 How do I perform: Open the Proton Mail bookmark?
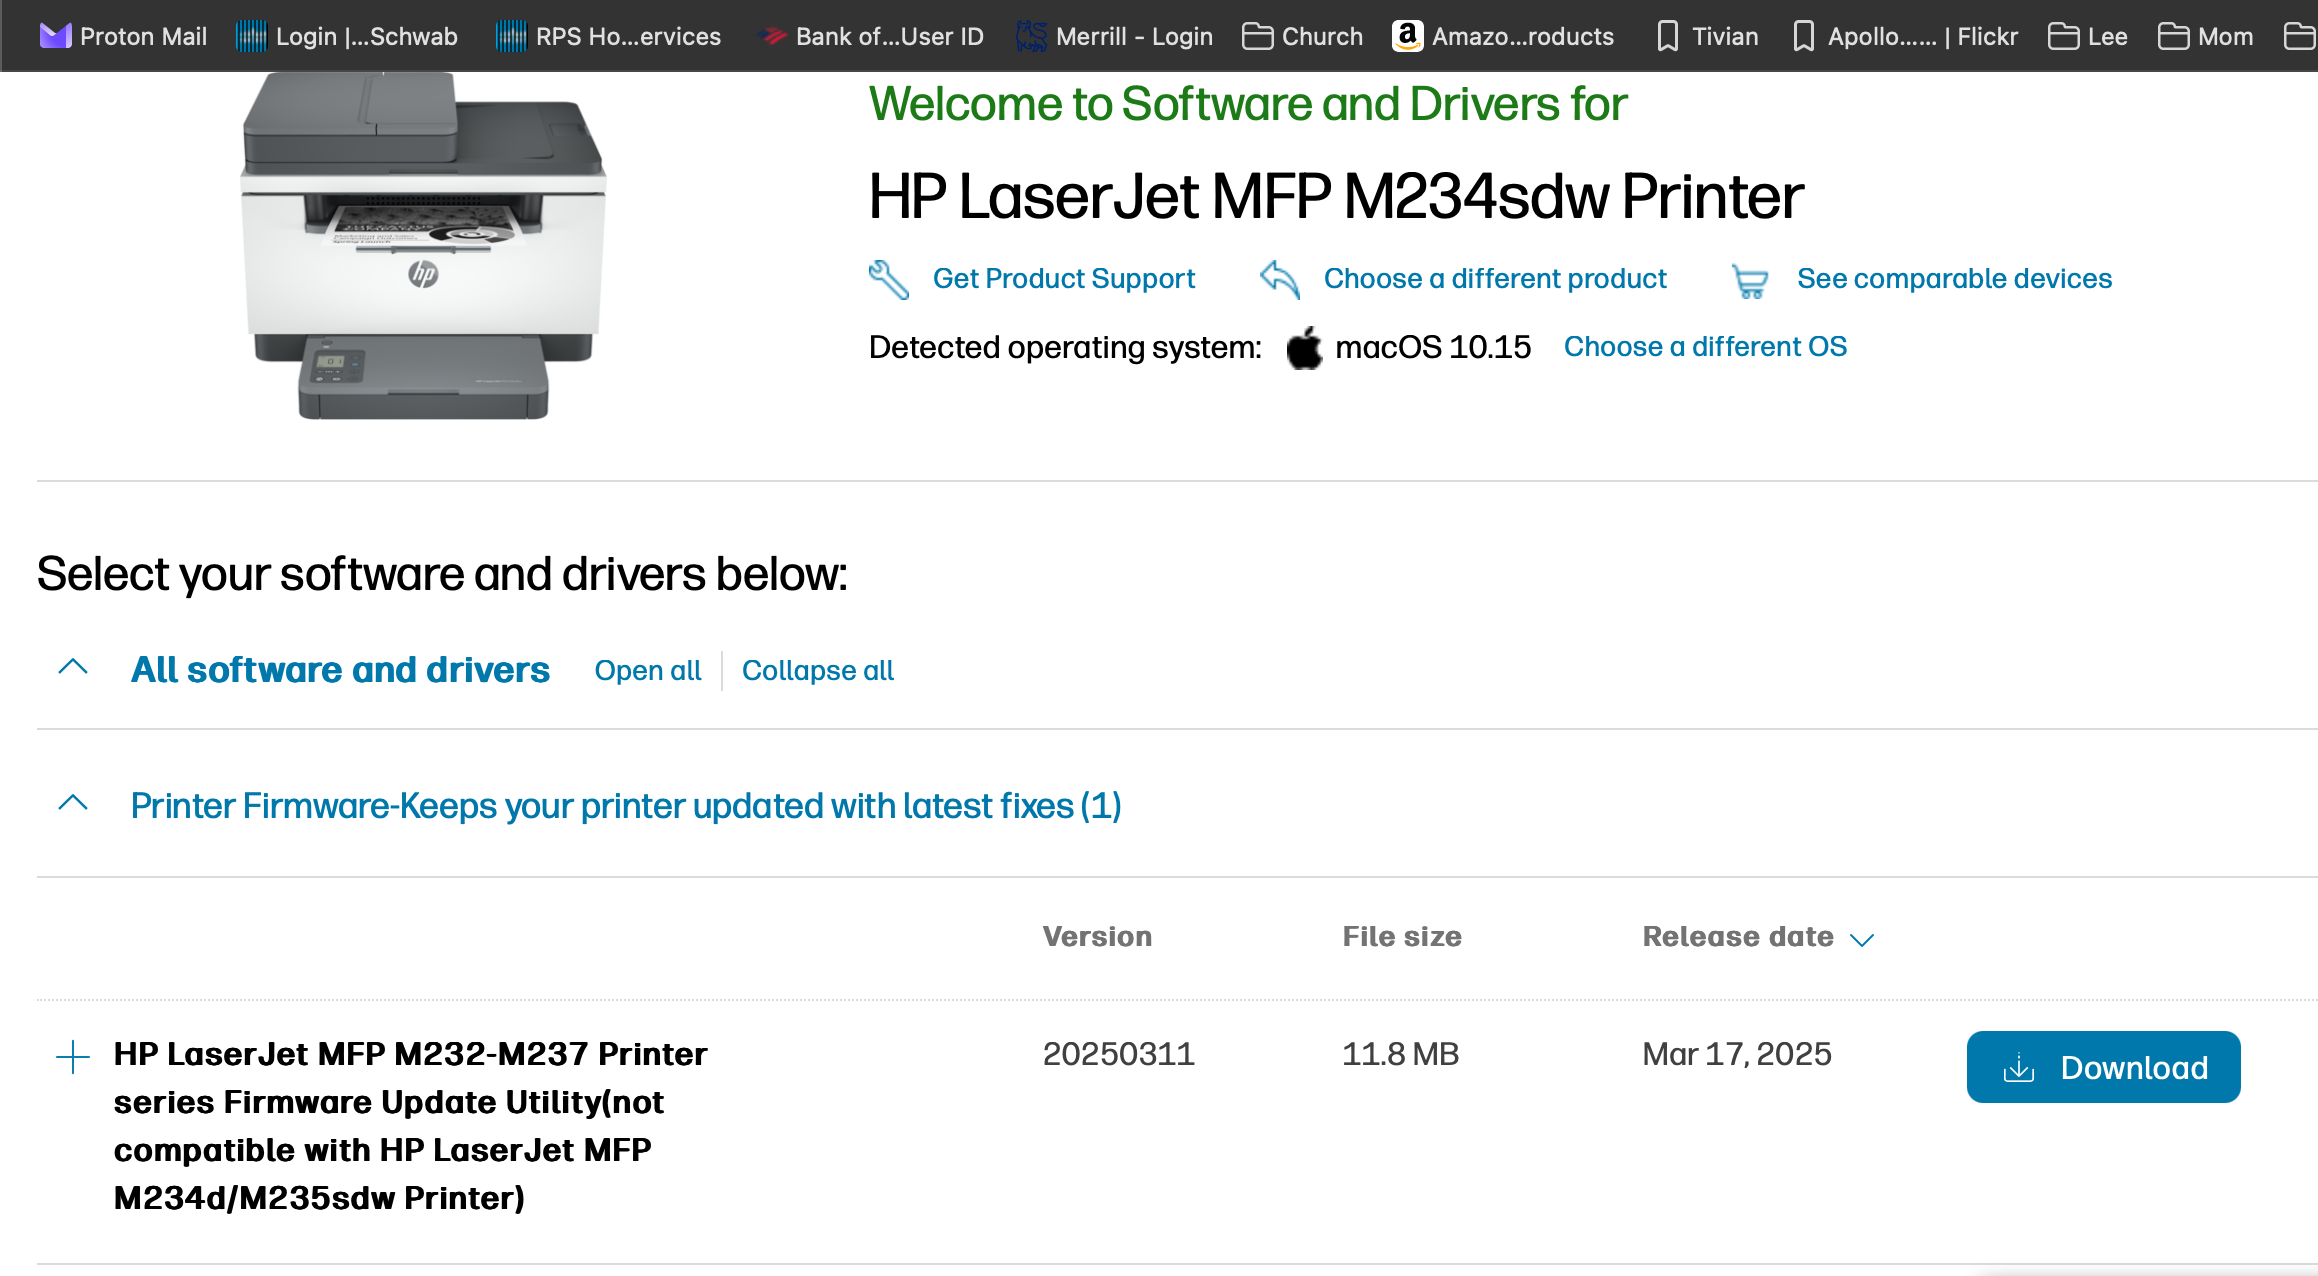coord(123,37)
